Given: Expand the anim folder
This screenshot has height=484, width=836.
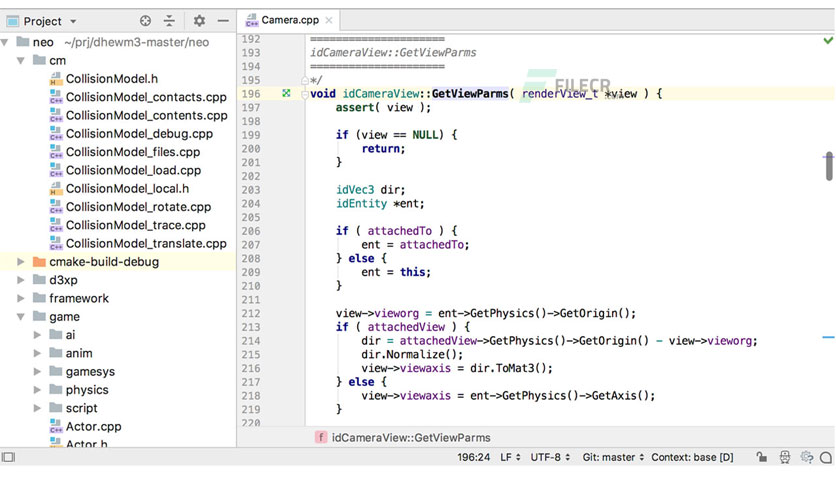Looking at the screenshot, I should point(37,353).
